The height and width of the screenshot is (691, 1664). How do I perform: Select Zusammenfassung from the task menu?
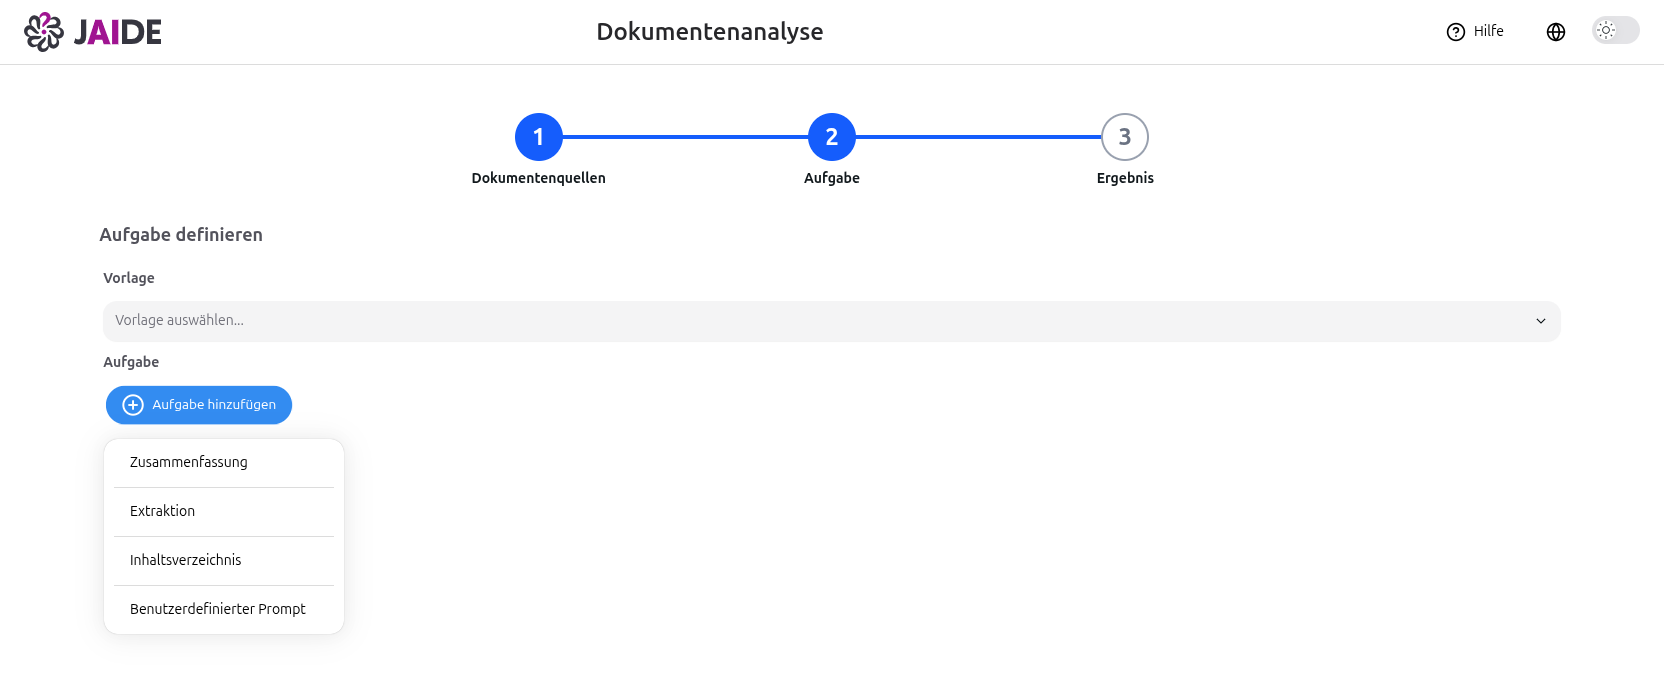coord(224,462)
